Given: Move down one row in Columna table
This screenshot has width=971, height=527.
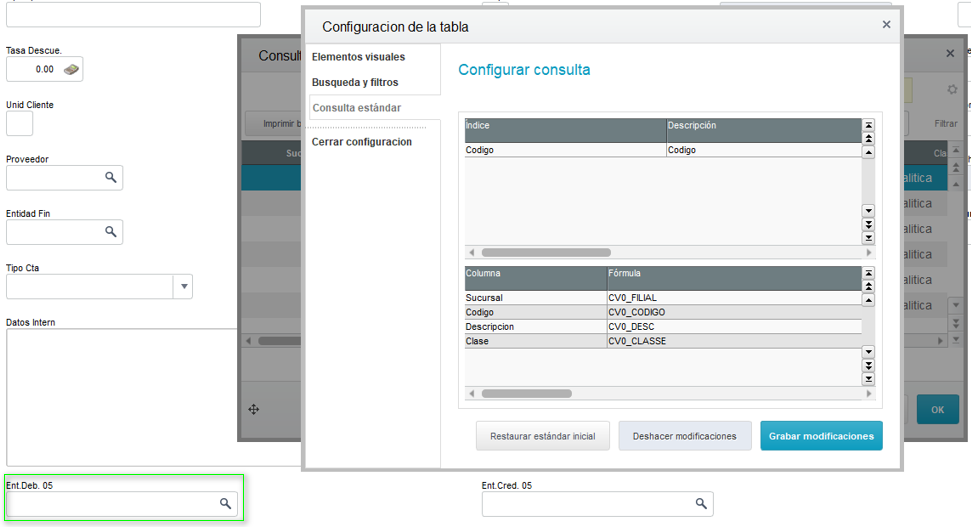Looking at the screenshot, I should coord(868,352).
